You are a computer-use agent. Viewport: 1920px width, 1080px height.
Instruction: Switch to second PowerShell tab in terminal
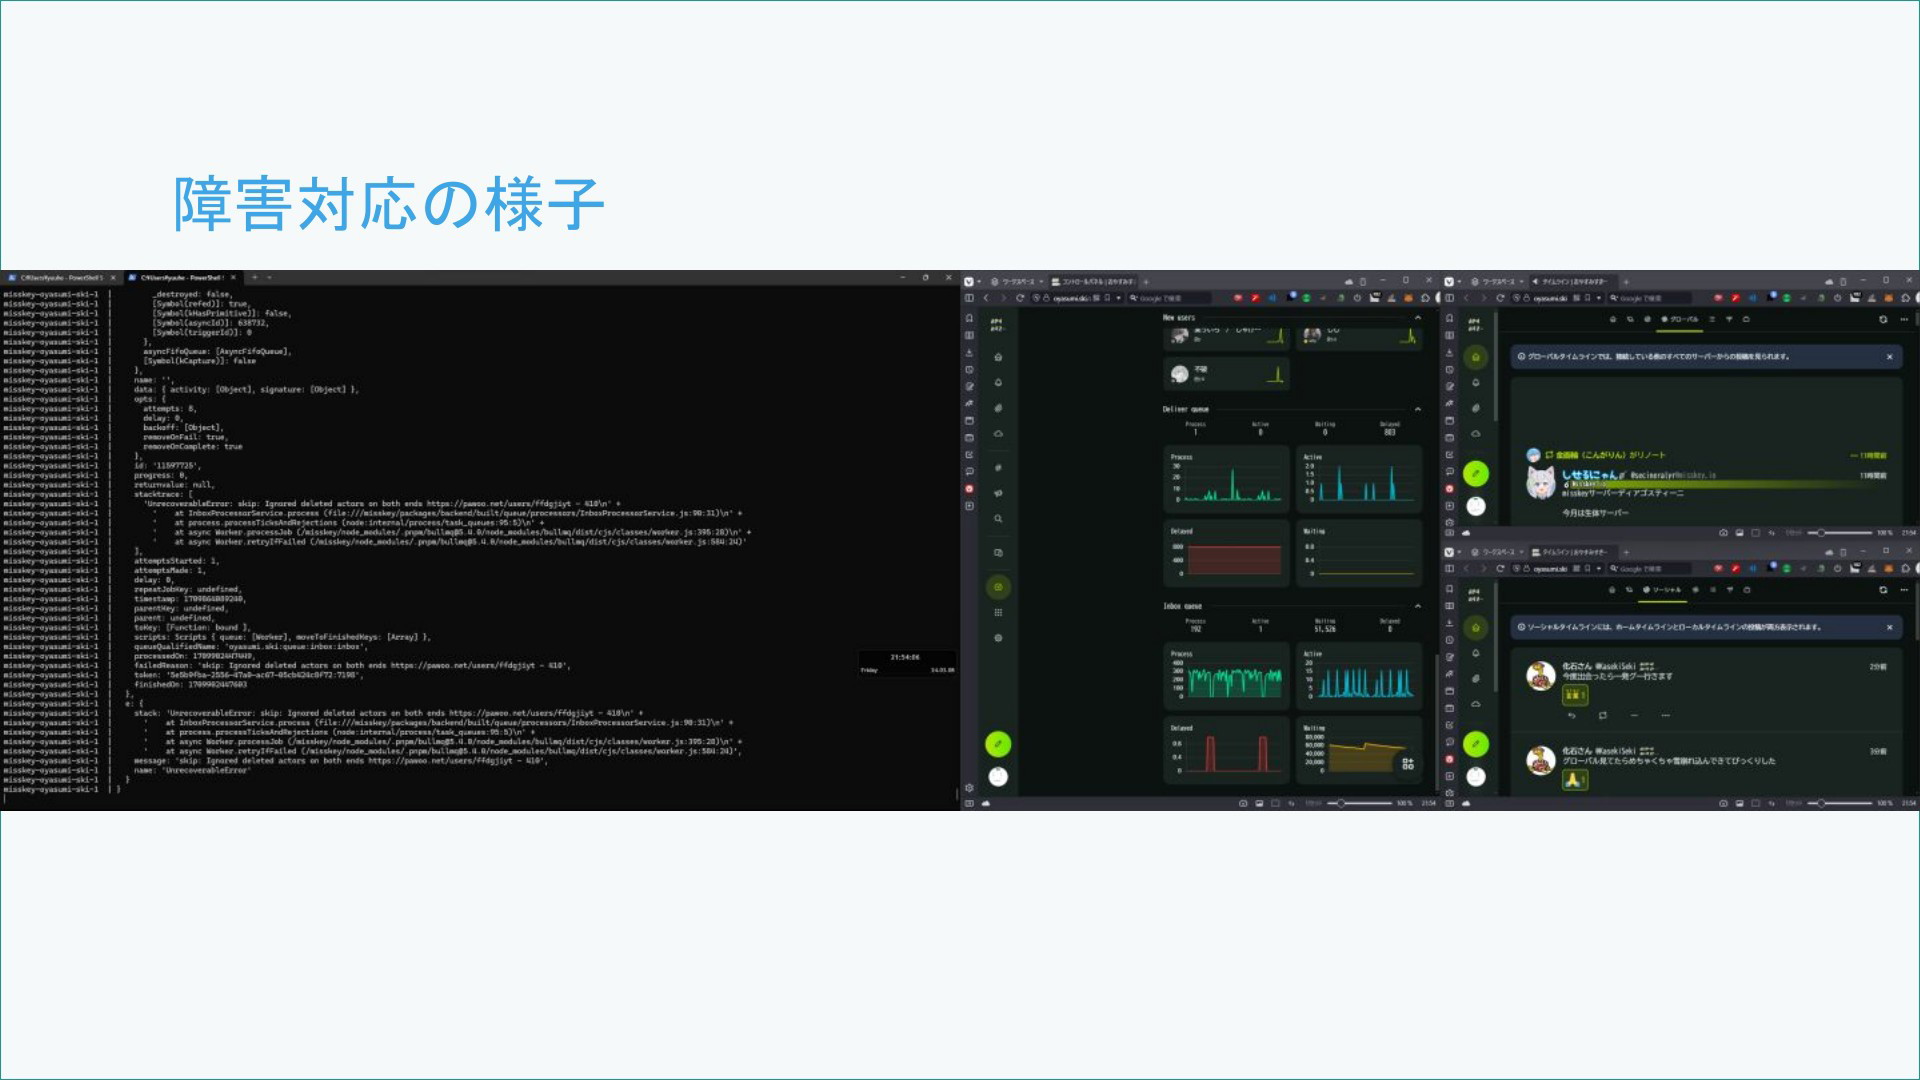180,278
